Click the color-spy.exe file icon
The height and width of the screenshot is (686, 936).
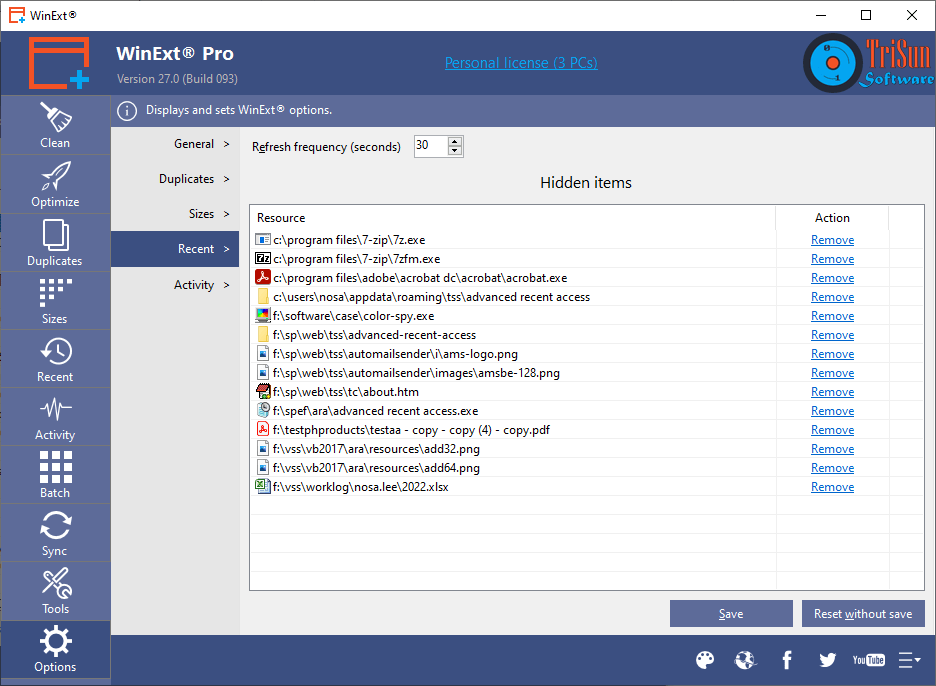pos(263,315)
